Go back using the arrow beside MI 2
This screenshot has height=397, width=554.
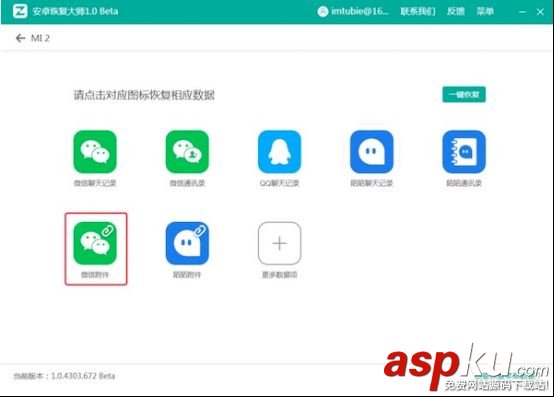pyautogui.click(x=20, y=38)
